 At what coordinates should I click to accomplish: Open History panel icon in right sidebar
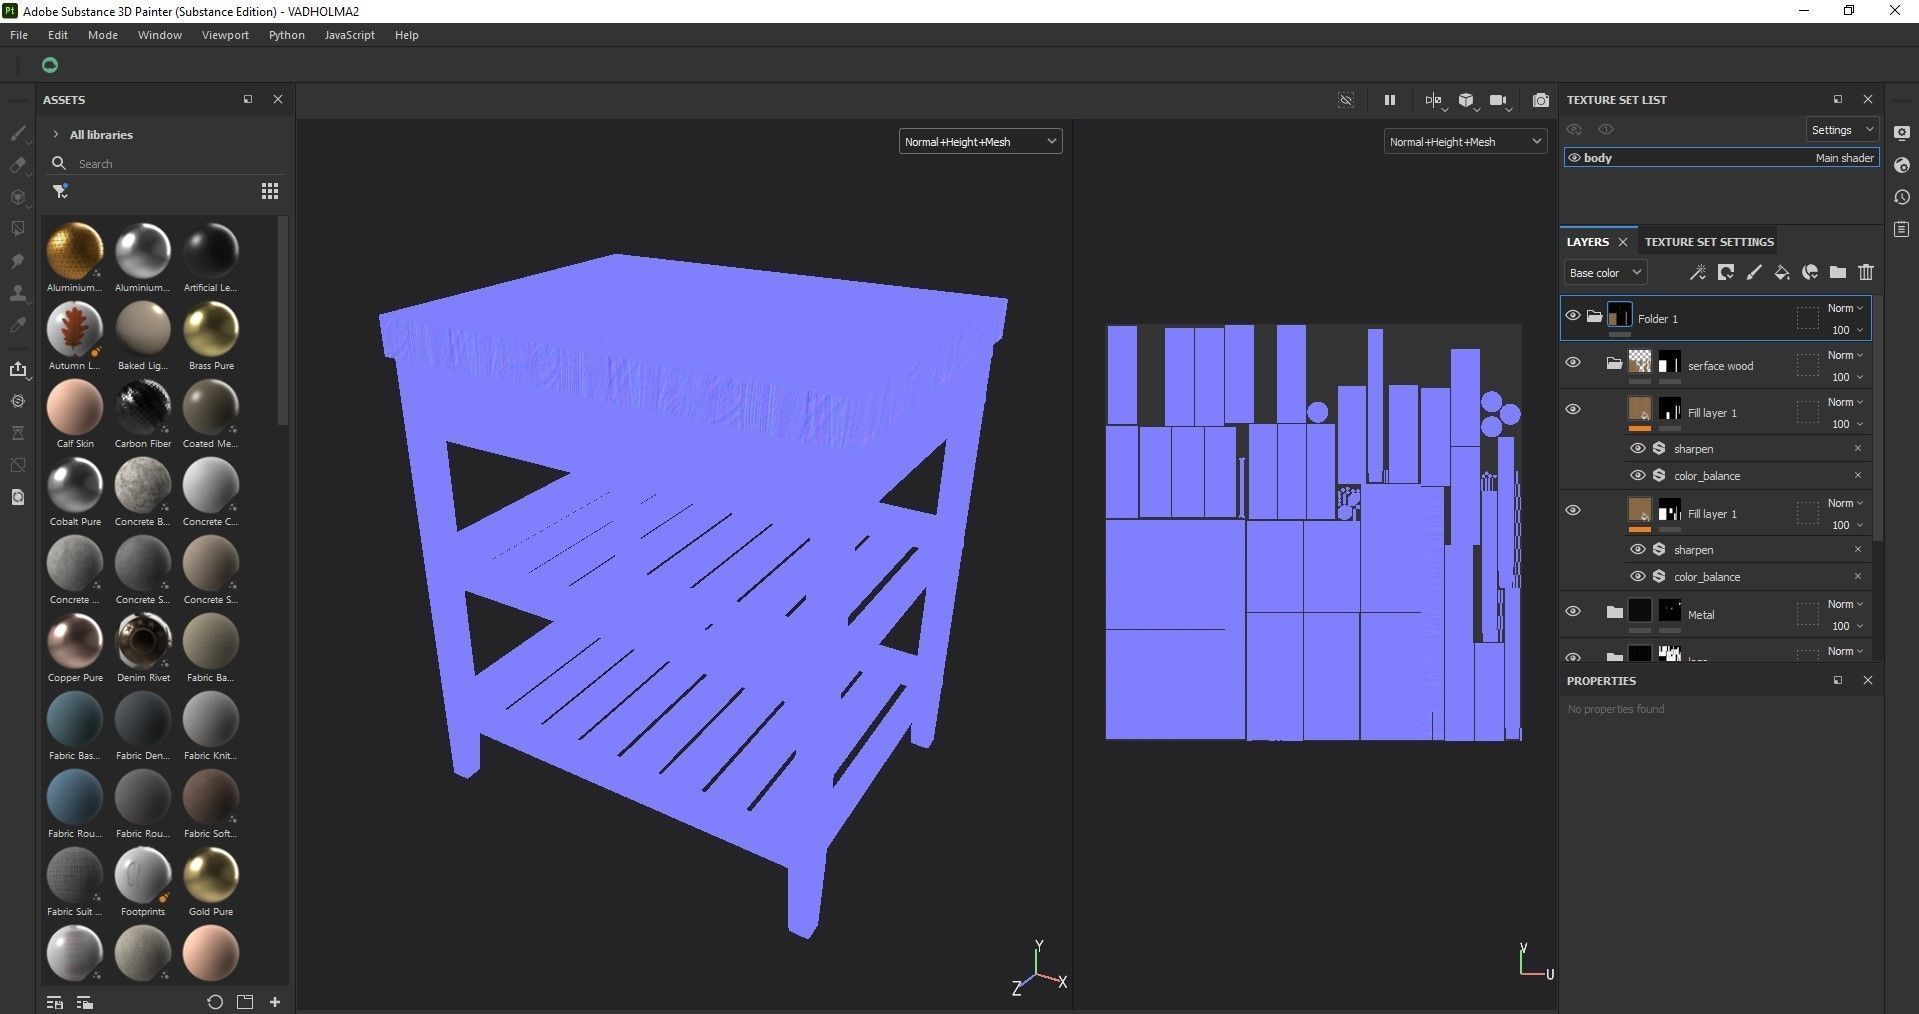click(1902, 197)
